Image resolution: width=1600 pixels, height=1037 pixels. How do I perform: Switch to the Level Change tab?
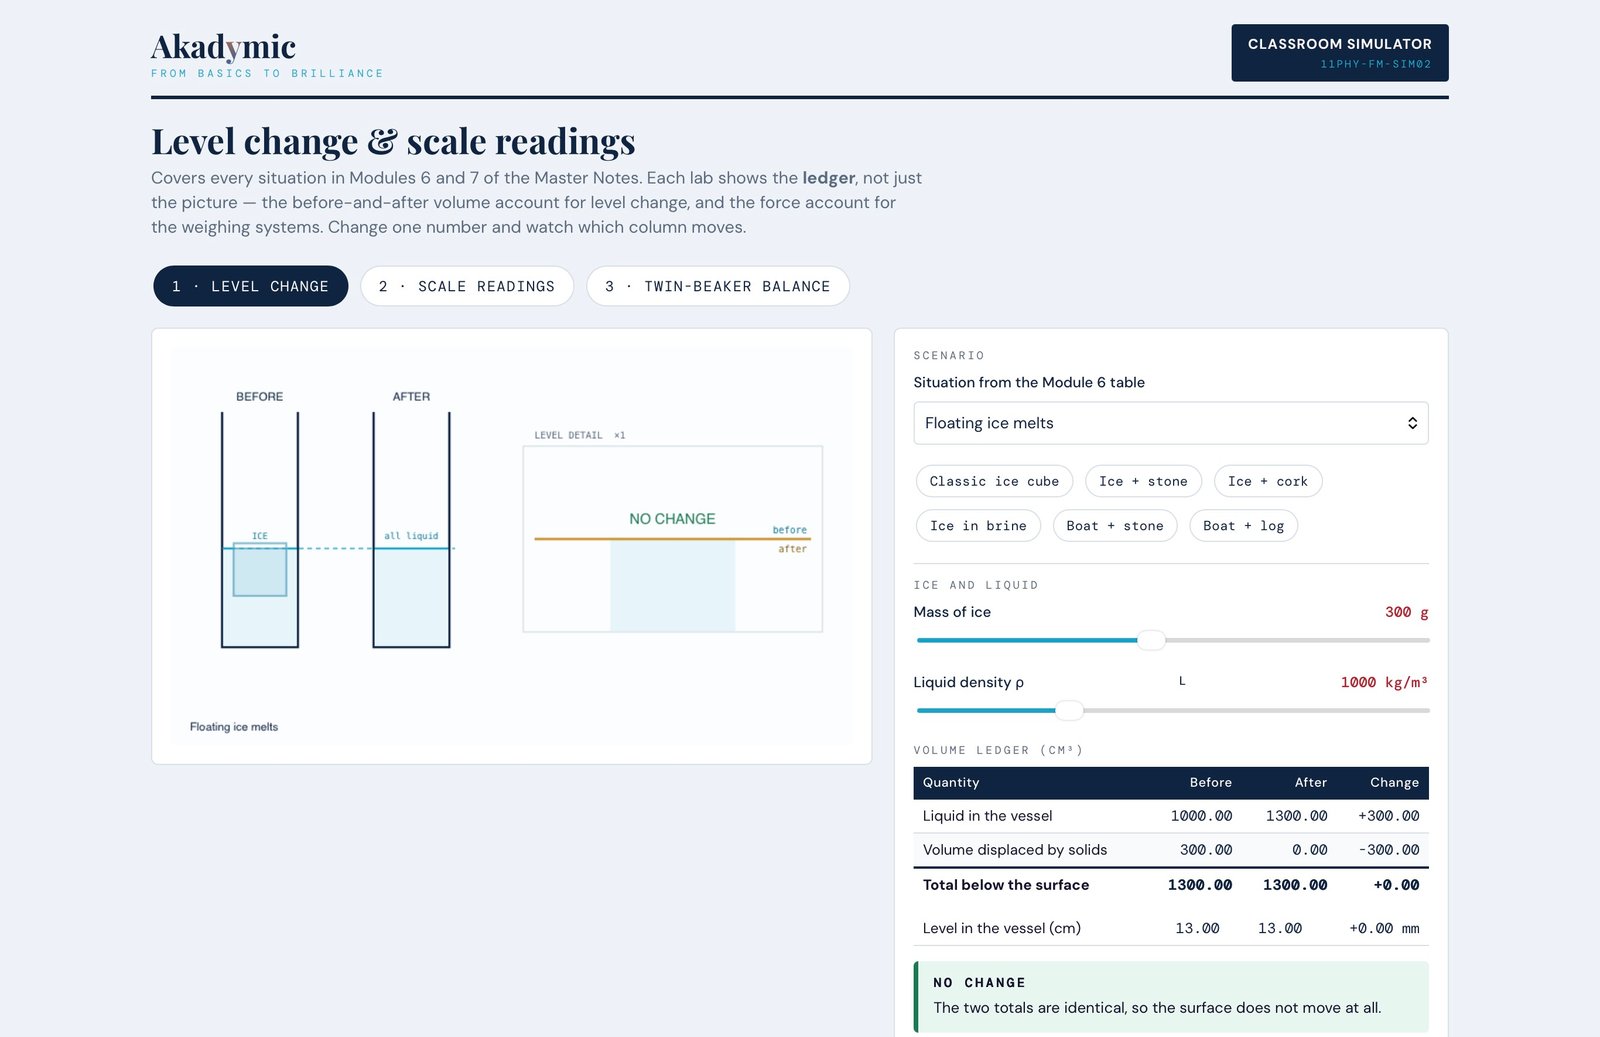click(x=250, y=286)
